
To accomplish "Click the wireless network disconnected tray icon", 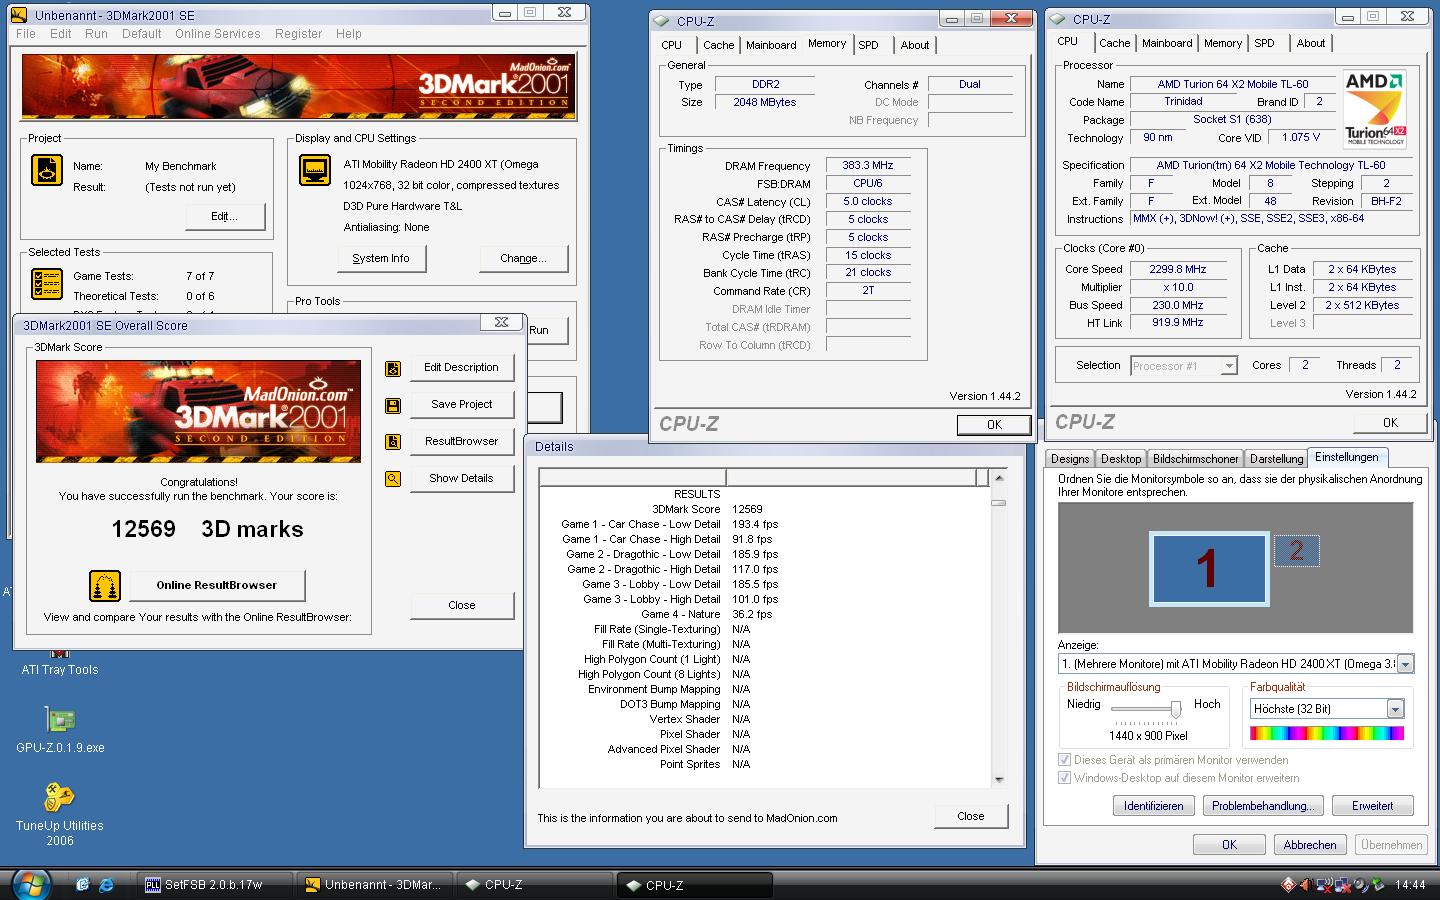I will [x=1325, y=884].
